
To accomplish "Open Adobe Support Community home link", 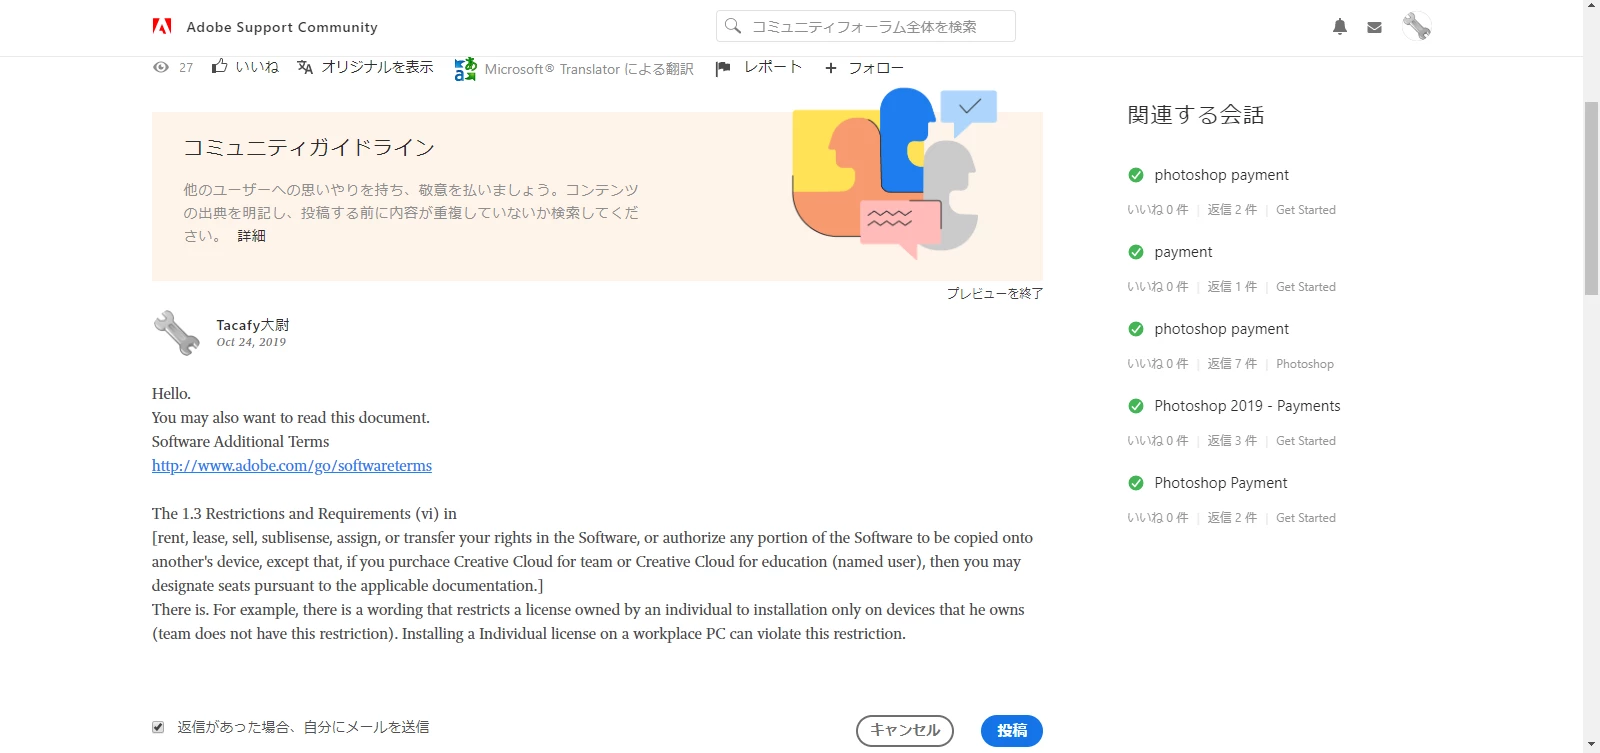I will 282,27.
